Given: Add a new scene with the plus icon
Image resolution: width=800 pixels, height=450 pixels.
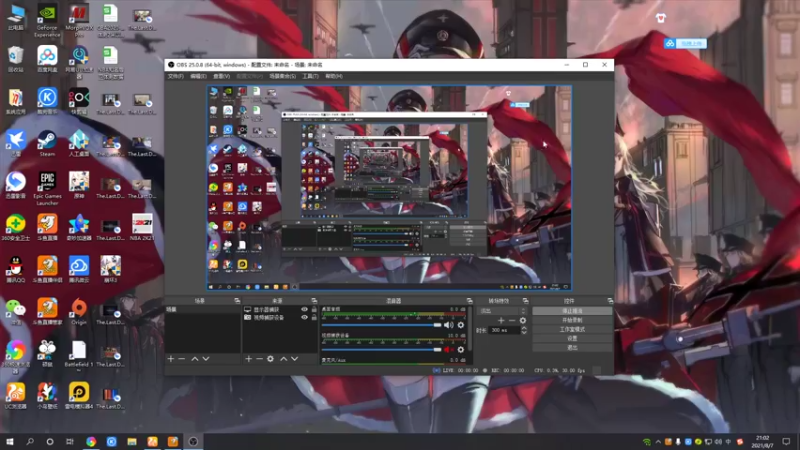Looking at the screenshot, I should pyautogui.click(x=171, y=359).
